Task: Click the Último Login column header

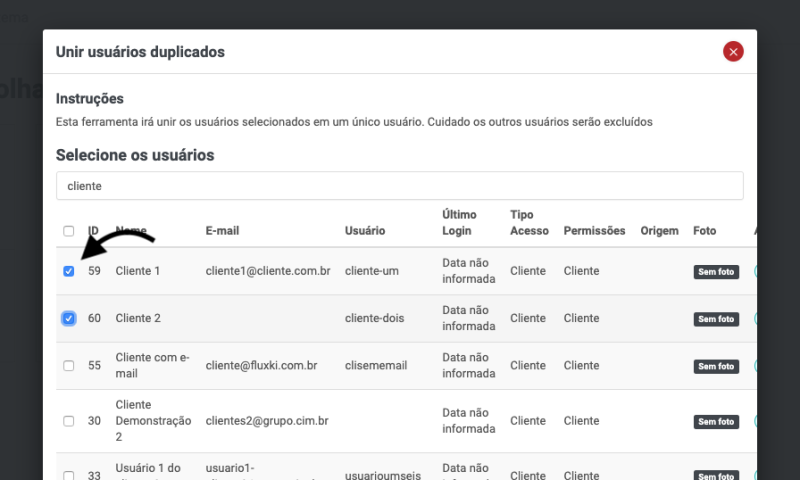Action: [459, 223]
